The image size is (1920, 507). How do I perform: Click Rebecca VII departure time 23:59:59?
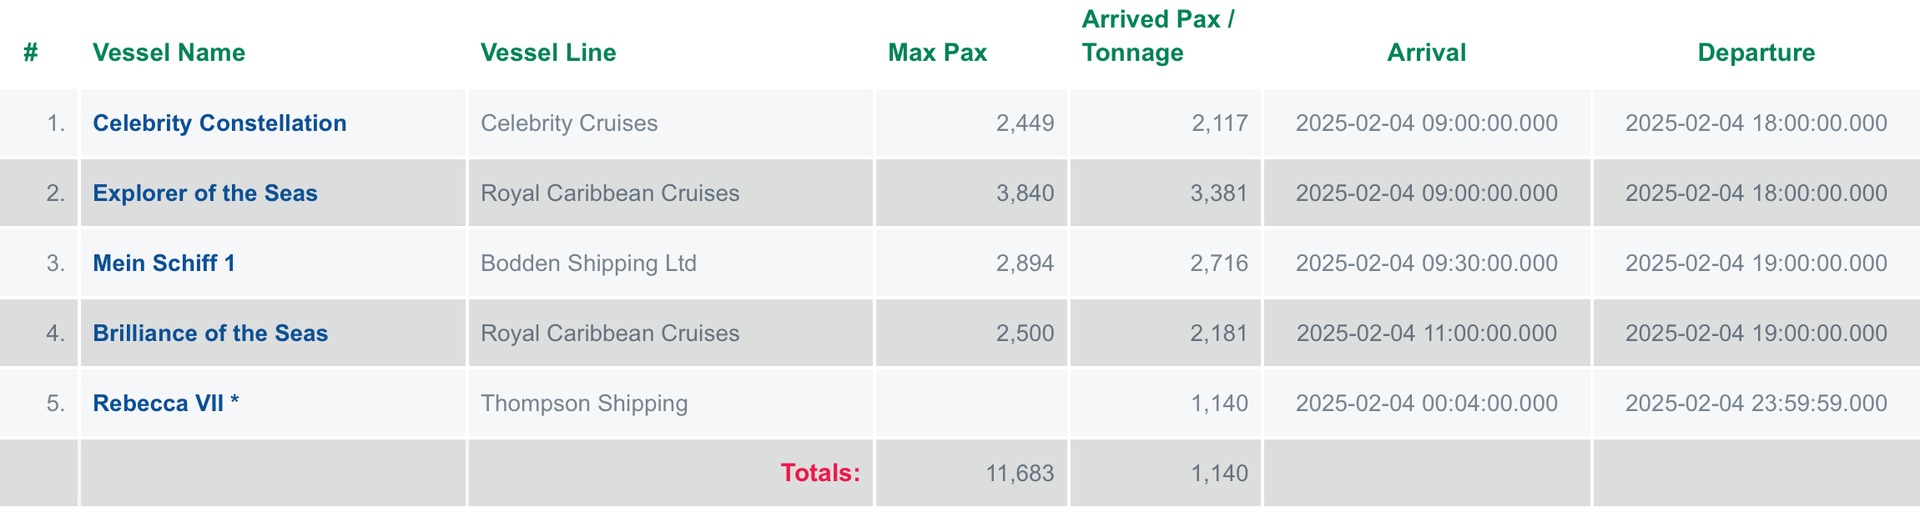tap(1756, 403)
